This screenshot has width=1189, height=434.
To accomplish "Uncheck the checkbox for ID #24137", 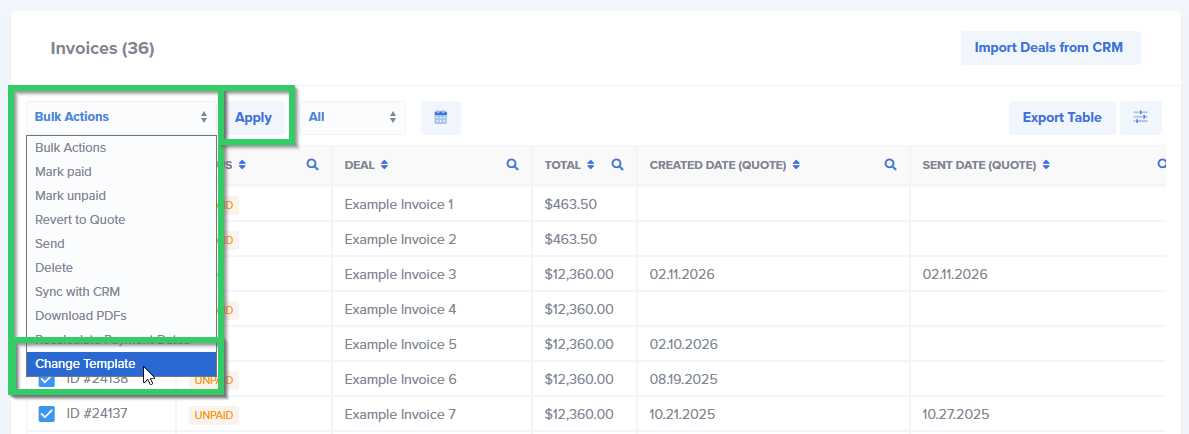I will tap(46, 413).
